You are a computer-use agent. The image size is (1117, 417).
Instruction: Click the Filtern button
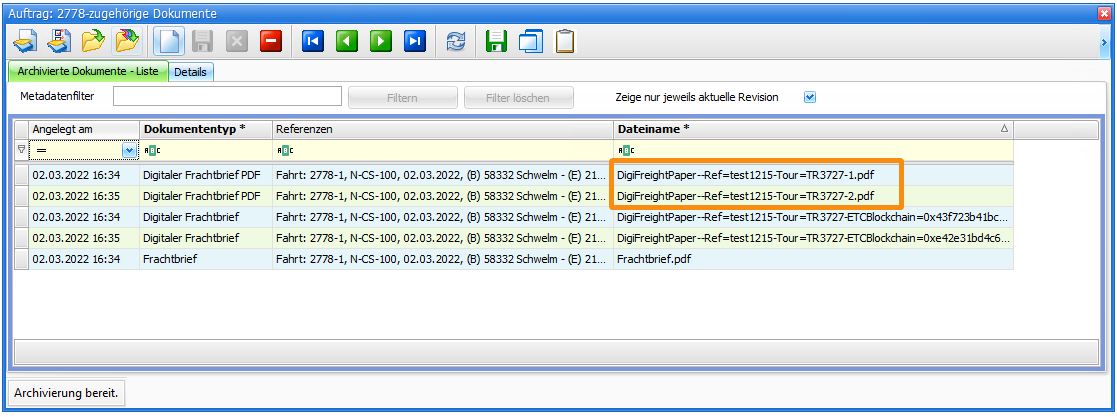tap(402, 98)
